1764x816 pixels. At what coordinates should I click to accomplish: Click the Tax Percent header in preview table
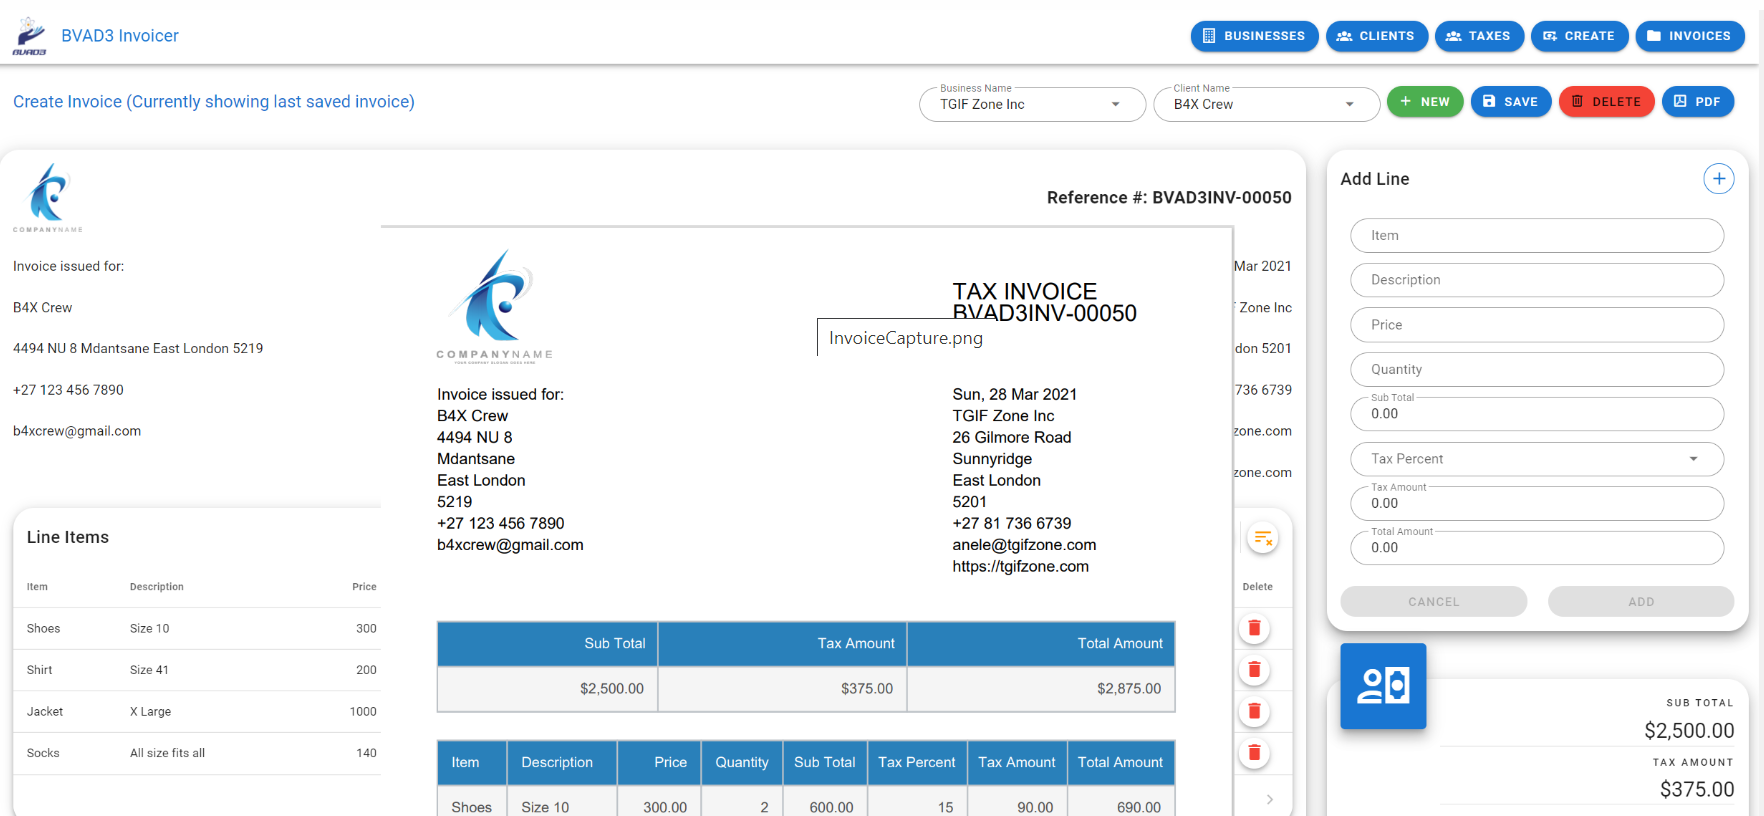(x=917, y=762)
